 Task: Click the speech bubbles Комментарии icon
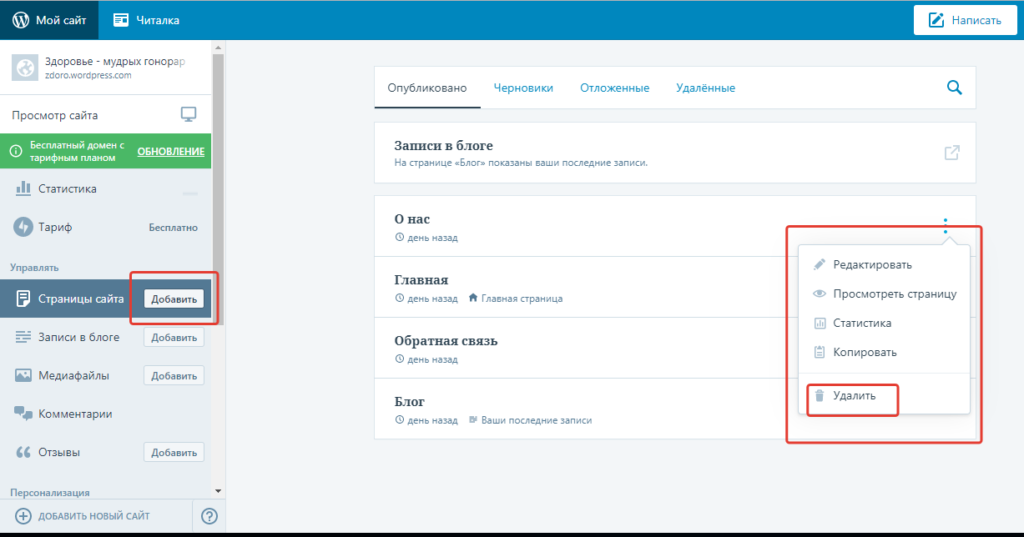pyautogui.click(x=24, y=414)
